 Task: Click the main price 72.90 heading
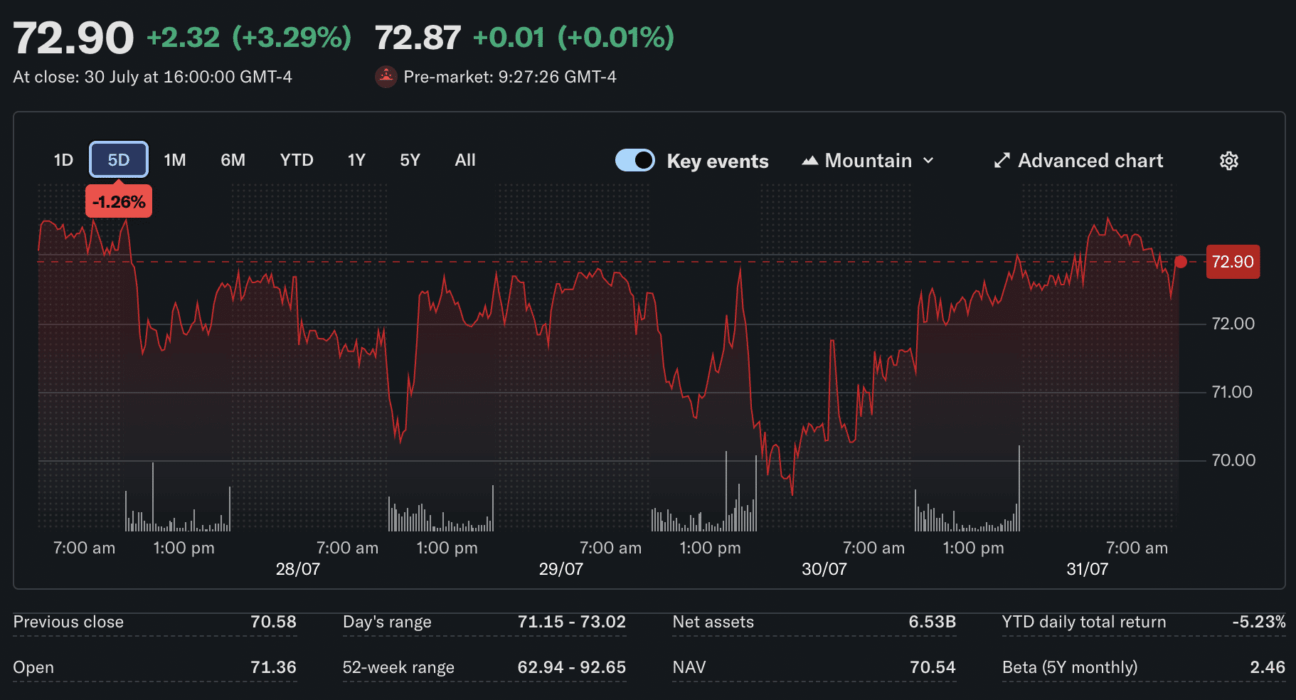coord(73,39)
